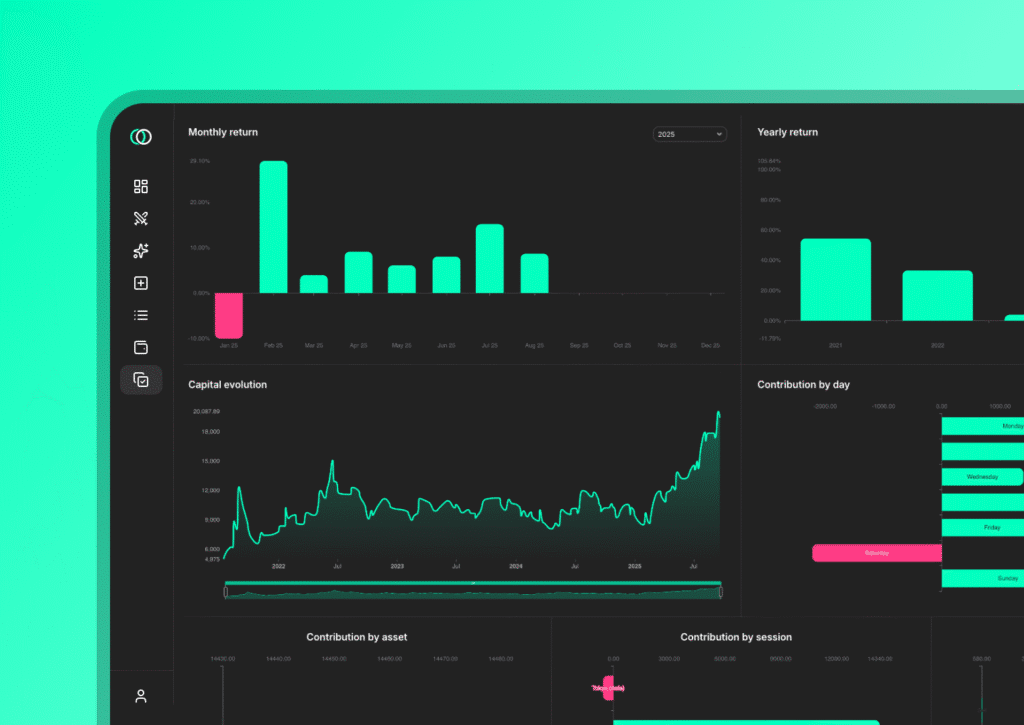Screen dimensions: 1024x725
Task: Click the overlapping circles app logo
Action: click(x=141, y=137)
